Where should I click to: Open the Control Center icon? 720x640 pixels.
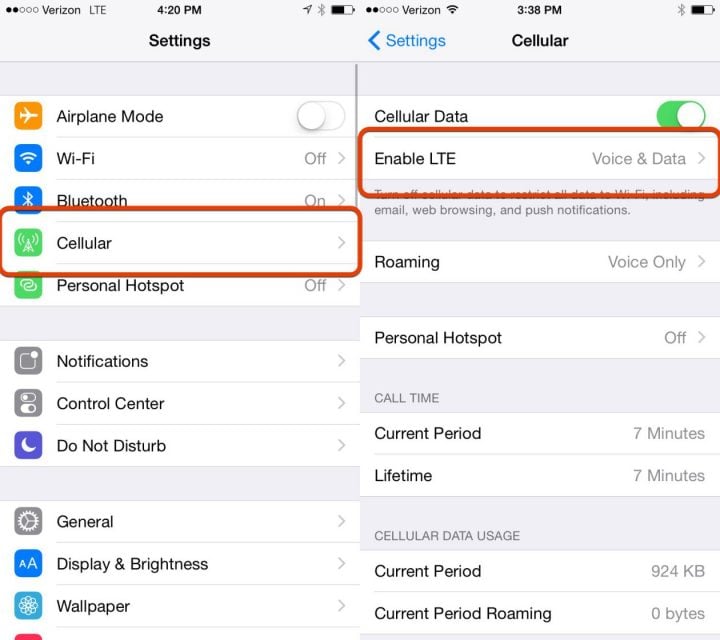tap(28, 403)
